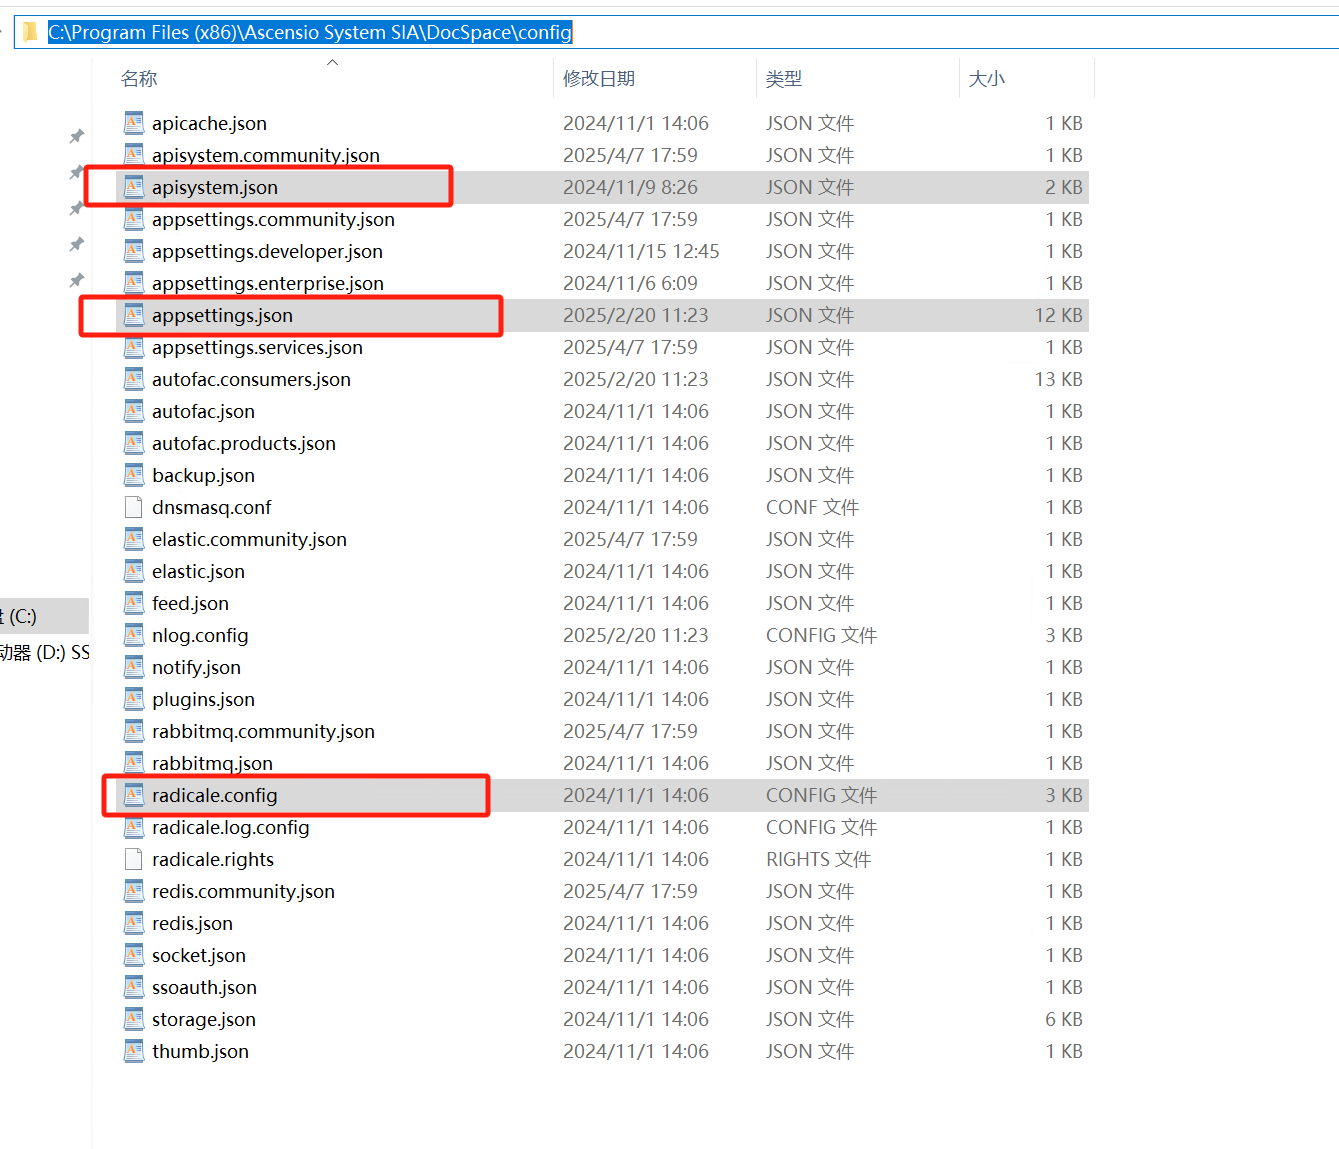Click the thumb.json file icon
This screenshot has width=1339, height=1149.
[x=133, y=1051]
